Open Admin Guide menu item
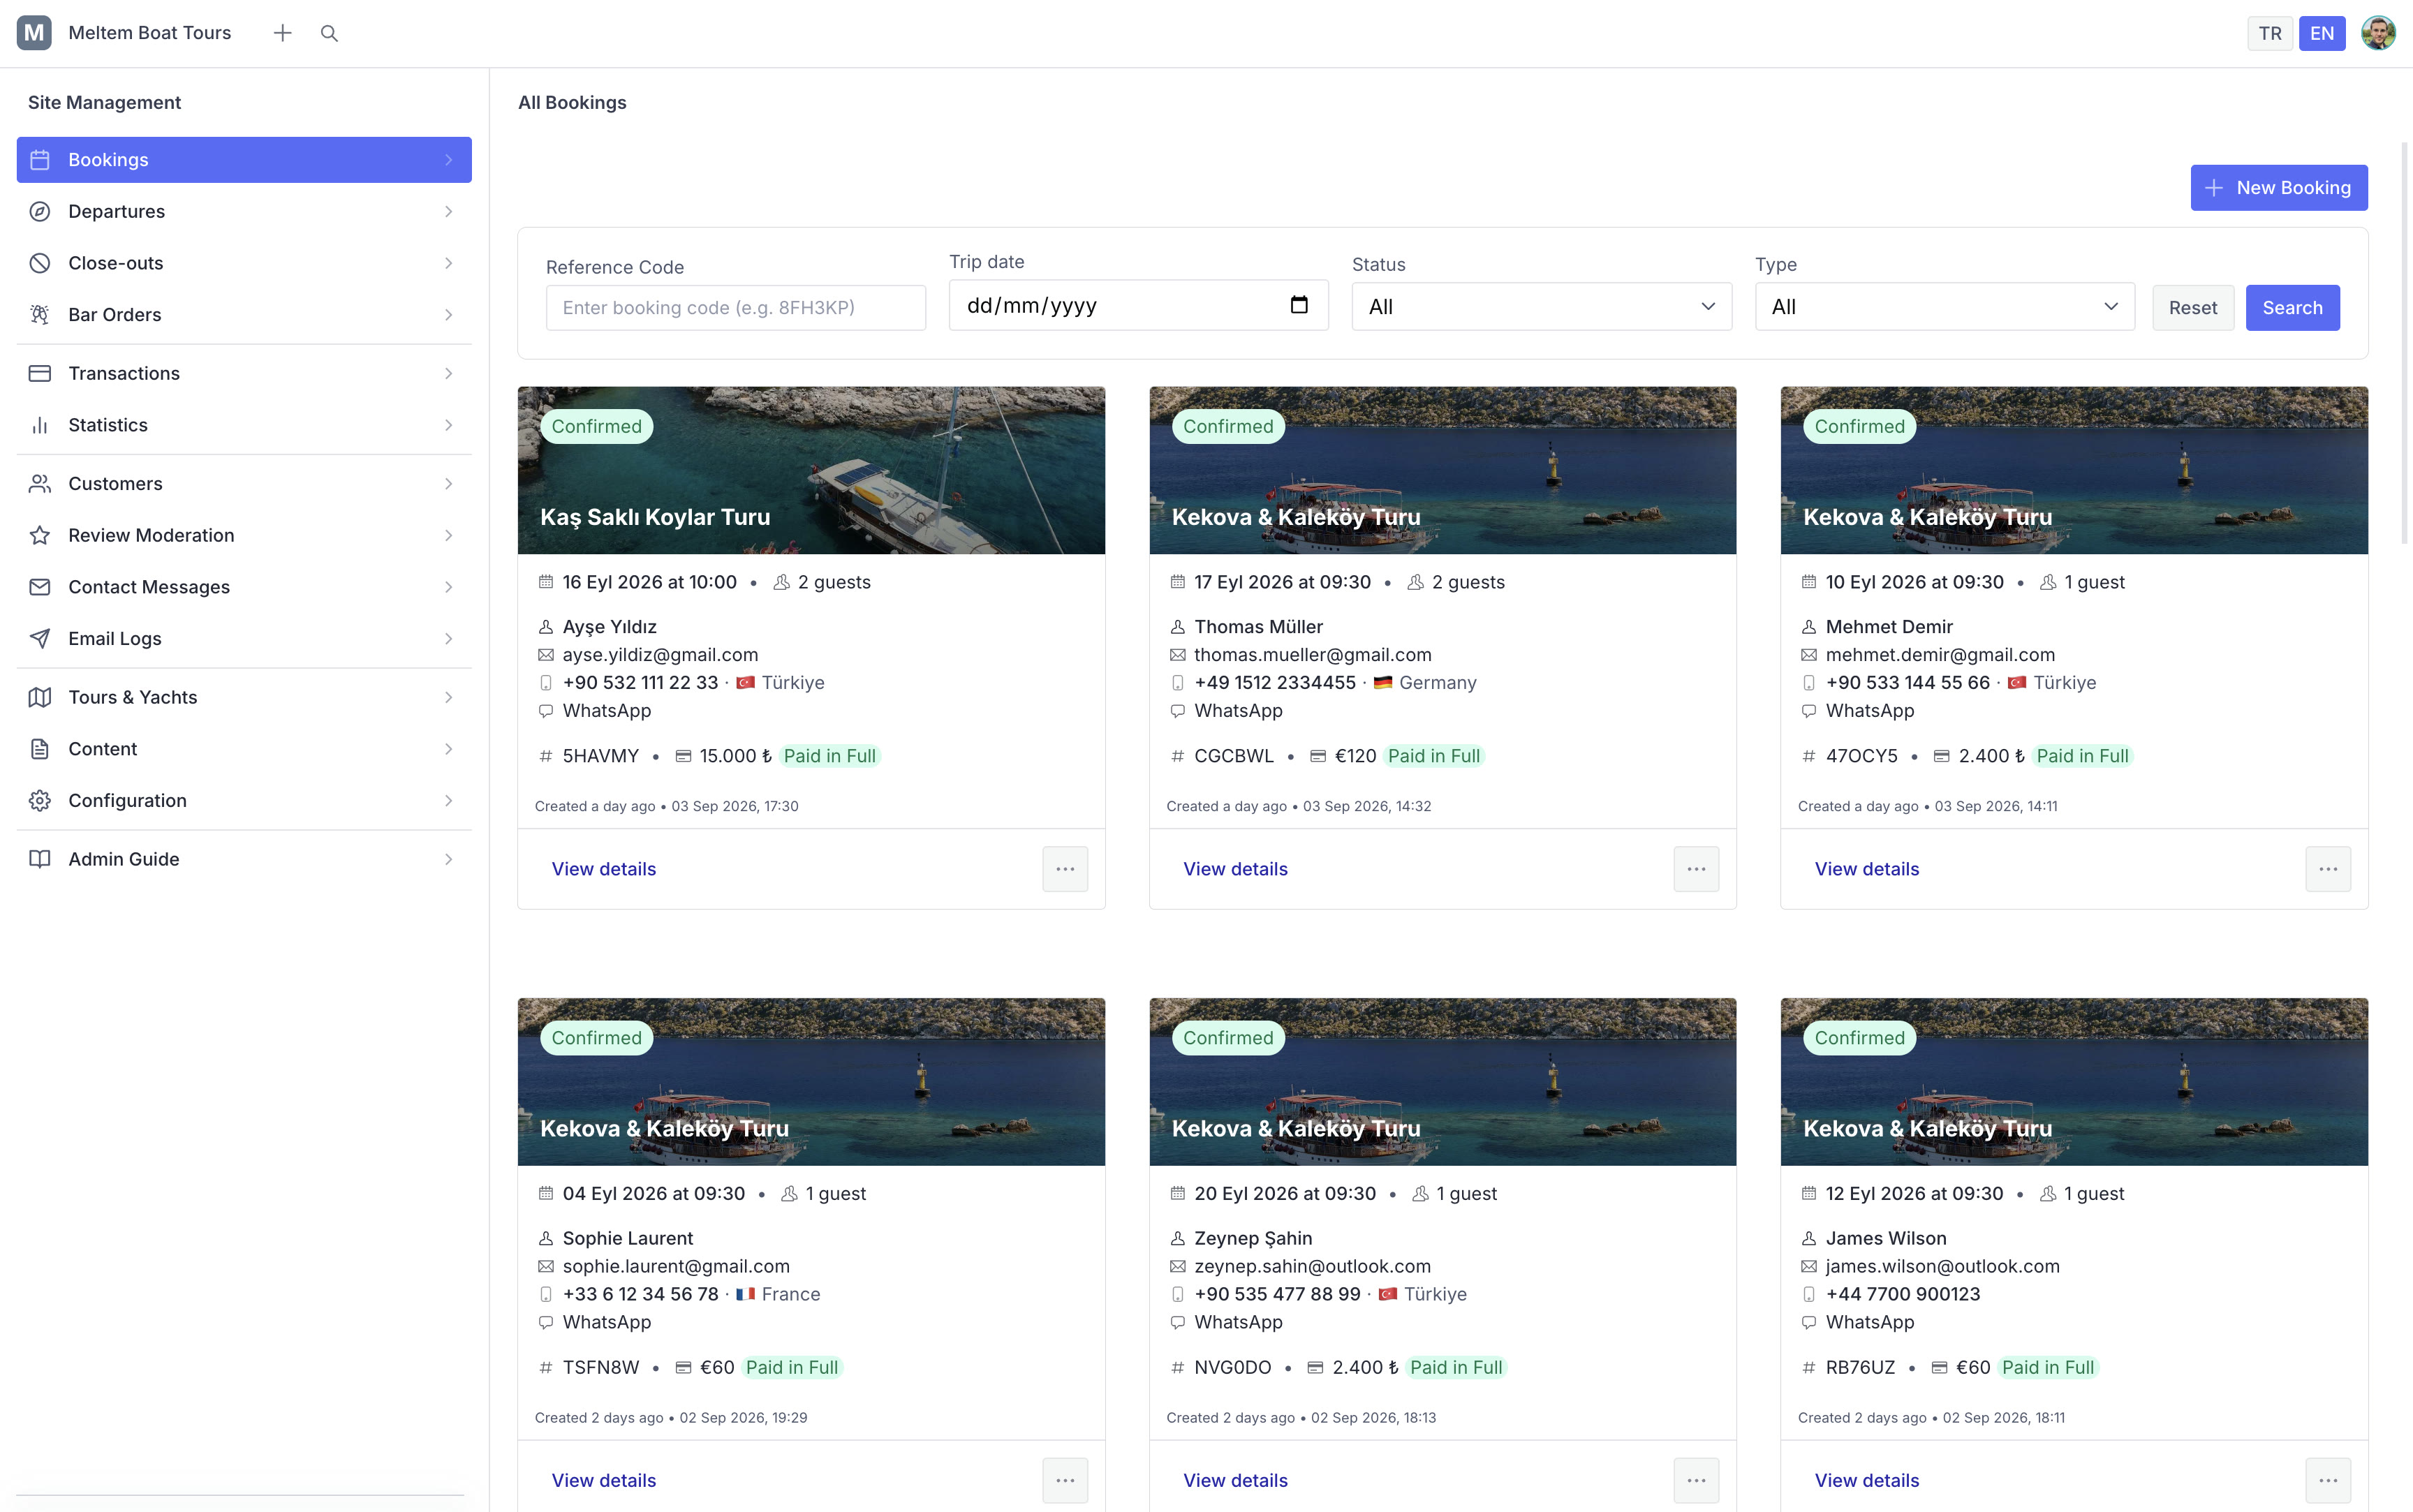 (x=244, y=859)
